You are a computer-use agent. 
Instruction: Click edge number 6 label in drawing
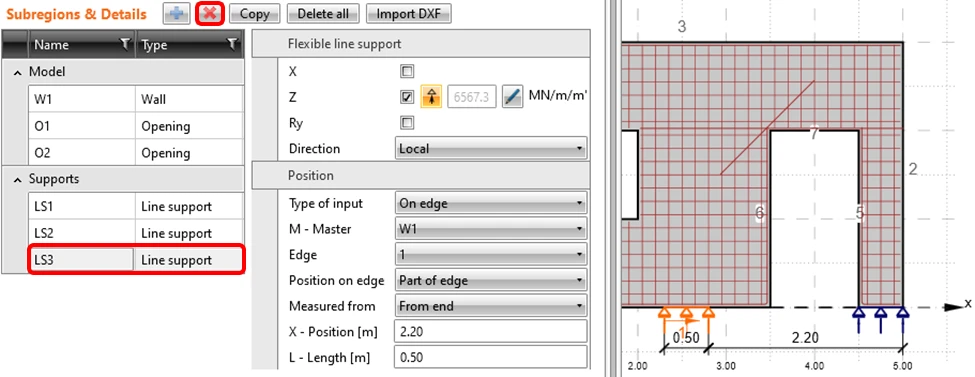760,213
